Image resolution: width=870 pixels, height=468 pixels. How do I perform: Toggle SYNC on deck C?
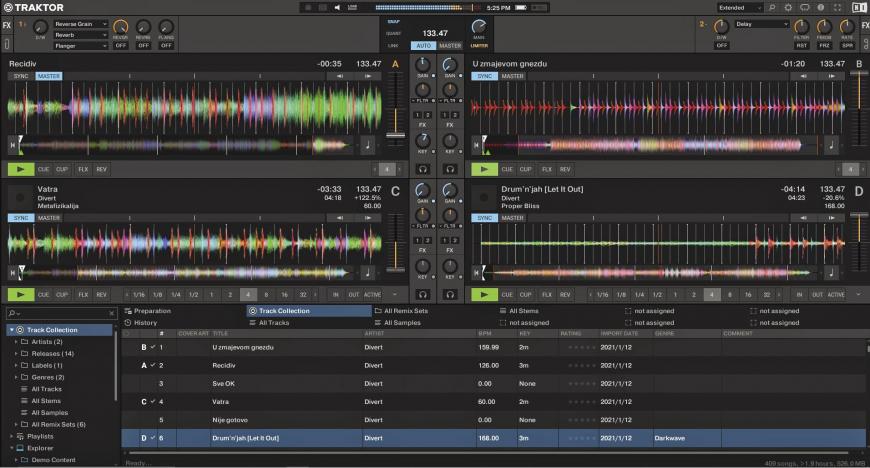tap(21, 218)
